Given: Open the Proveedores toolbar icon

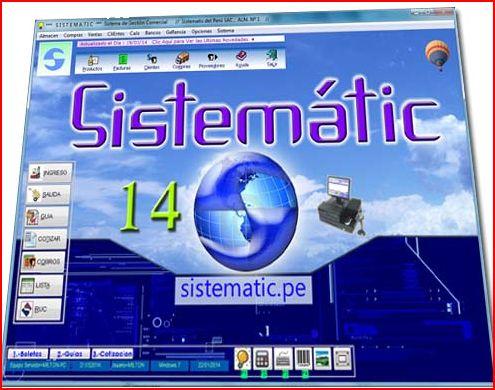Looking at the screenshot, I should [212, 60].
